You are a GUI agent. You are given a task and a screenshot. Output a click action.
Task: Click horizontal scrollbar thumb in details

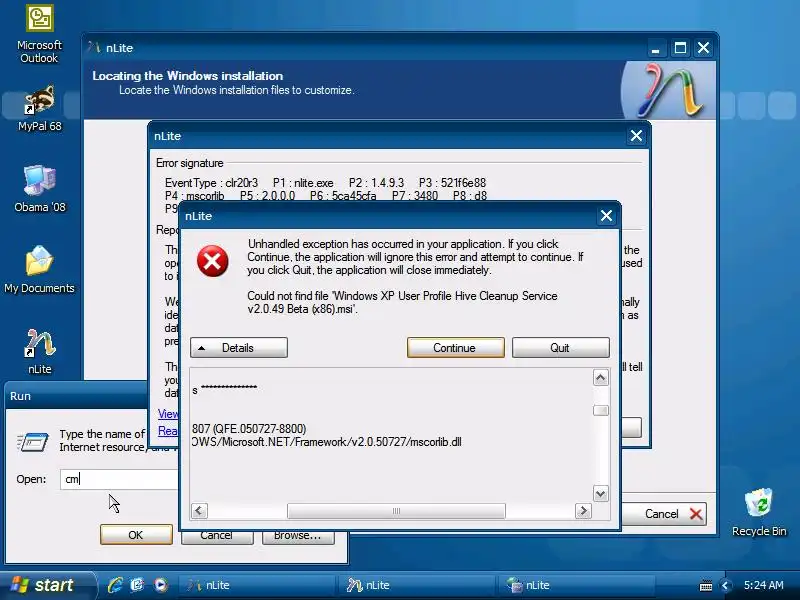(396, 511)
